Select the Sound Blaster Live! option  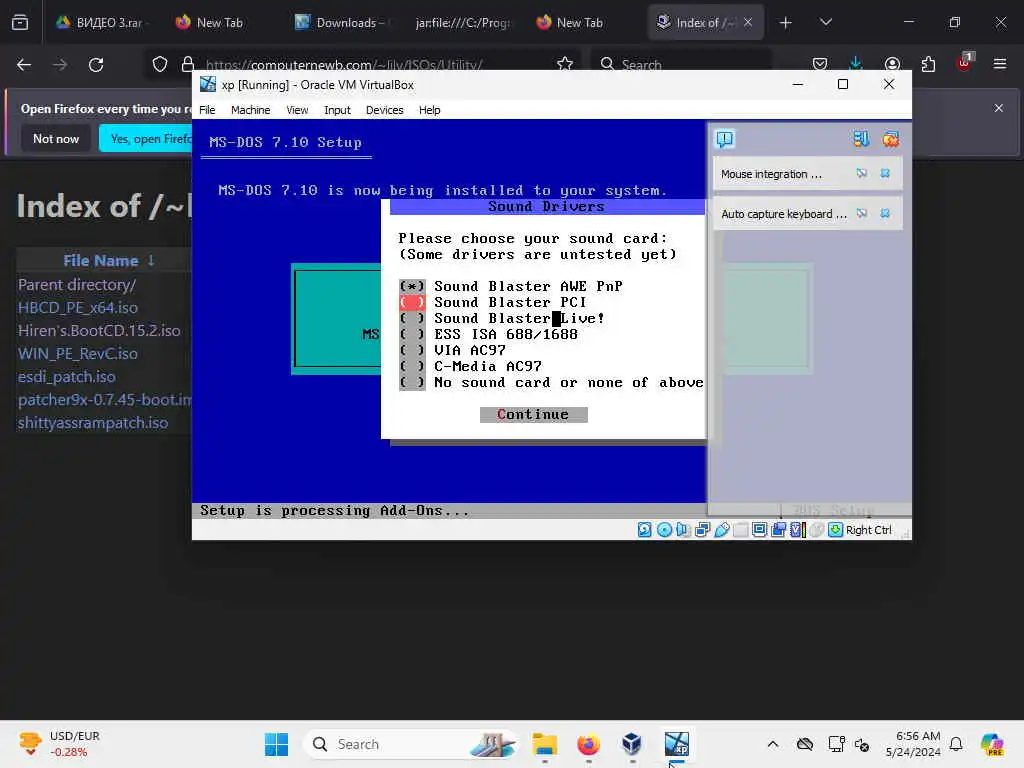(502, 318)
